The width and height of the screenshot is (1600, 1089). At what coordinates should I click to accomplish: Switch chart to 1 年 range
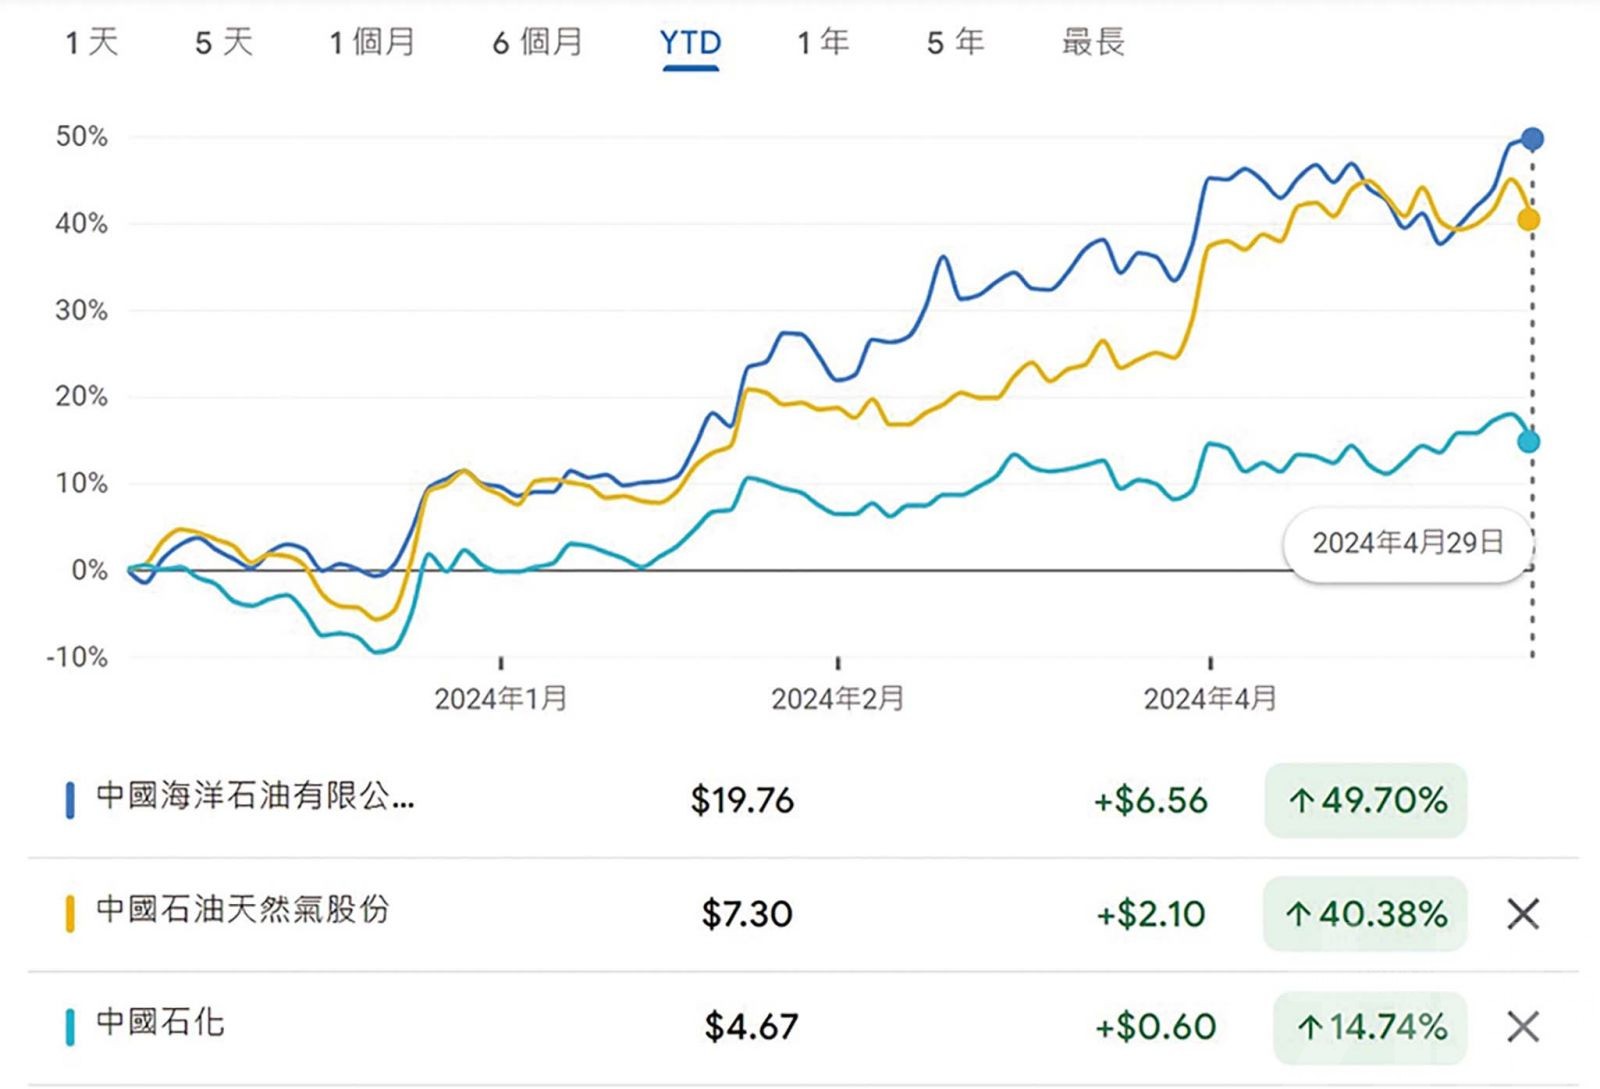click(823, 42)
